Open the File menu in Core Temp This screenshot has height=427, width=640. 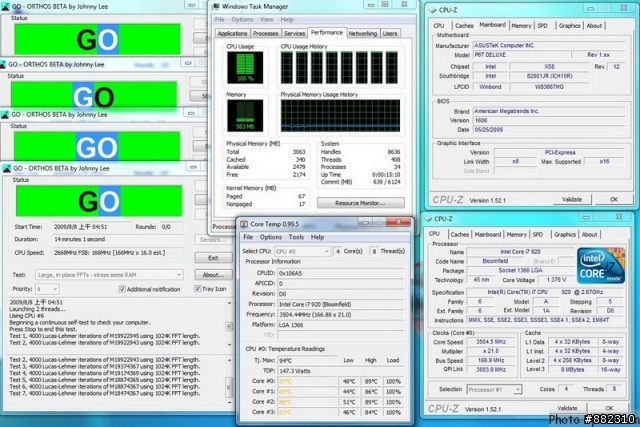click(x=248, y=237)
